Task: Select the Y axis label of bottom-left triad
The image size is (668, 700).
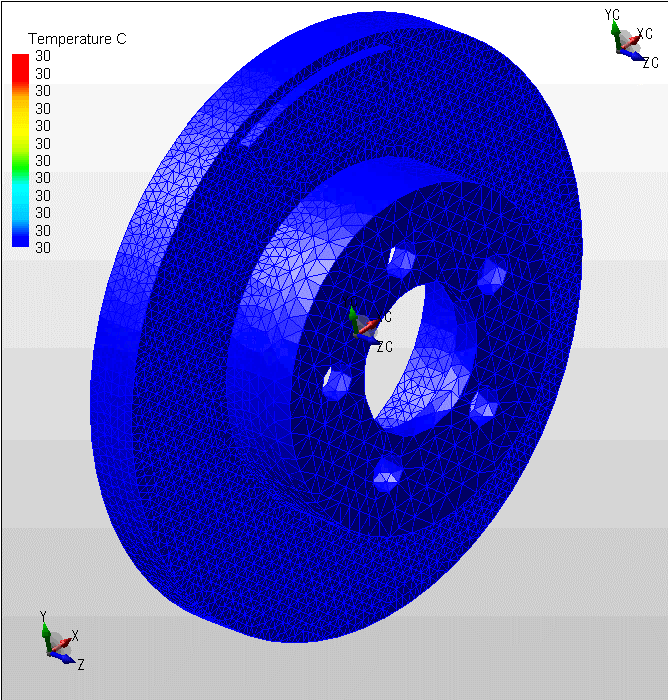Action: click(43, 616)
